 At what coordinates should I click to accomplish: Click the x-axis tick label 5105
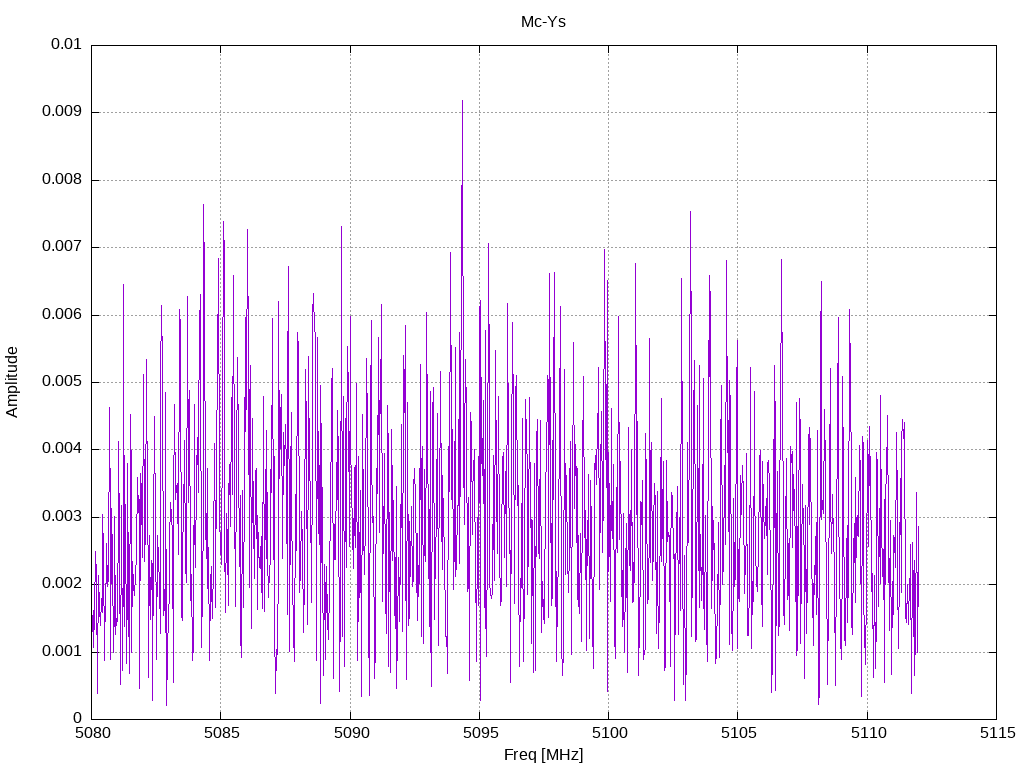[739, 733]
